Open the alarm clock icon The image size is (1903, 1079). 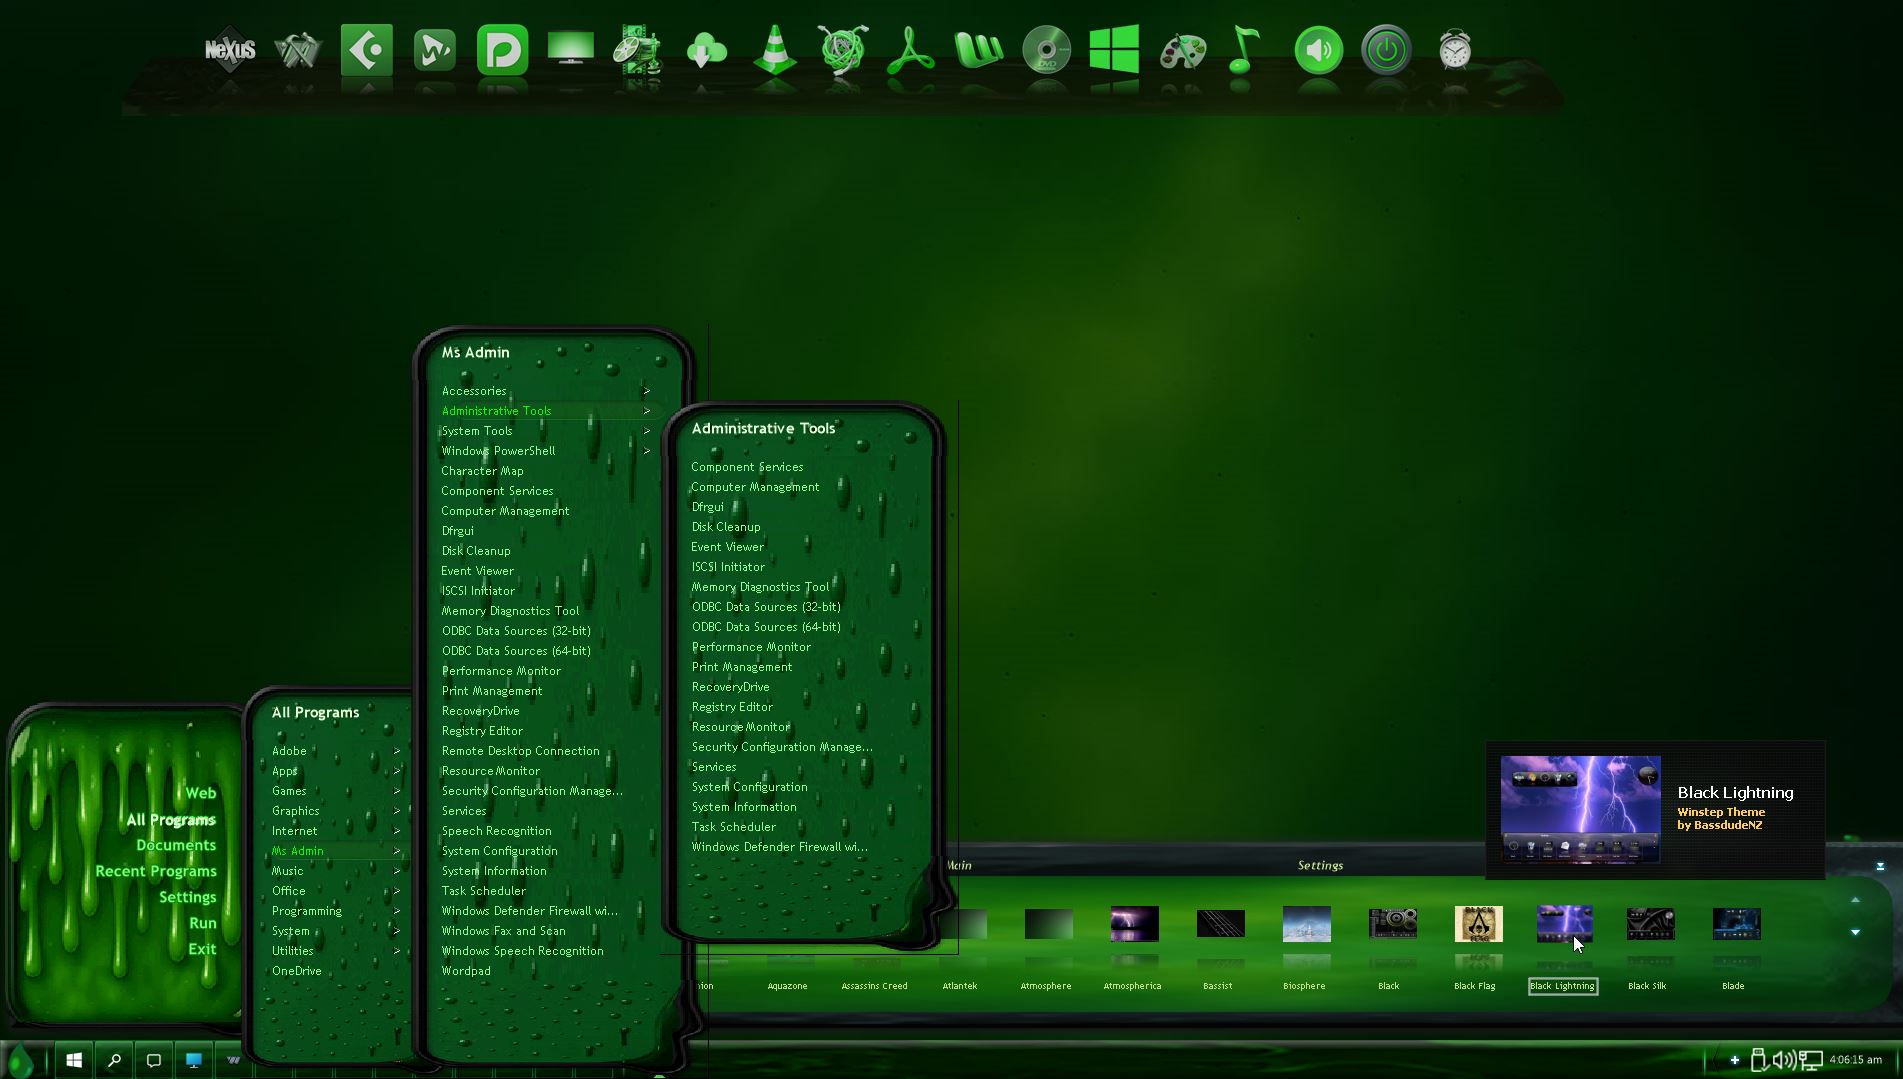(x=1454, y=50)
